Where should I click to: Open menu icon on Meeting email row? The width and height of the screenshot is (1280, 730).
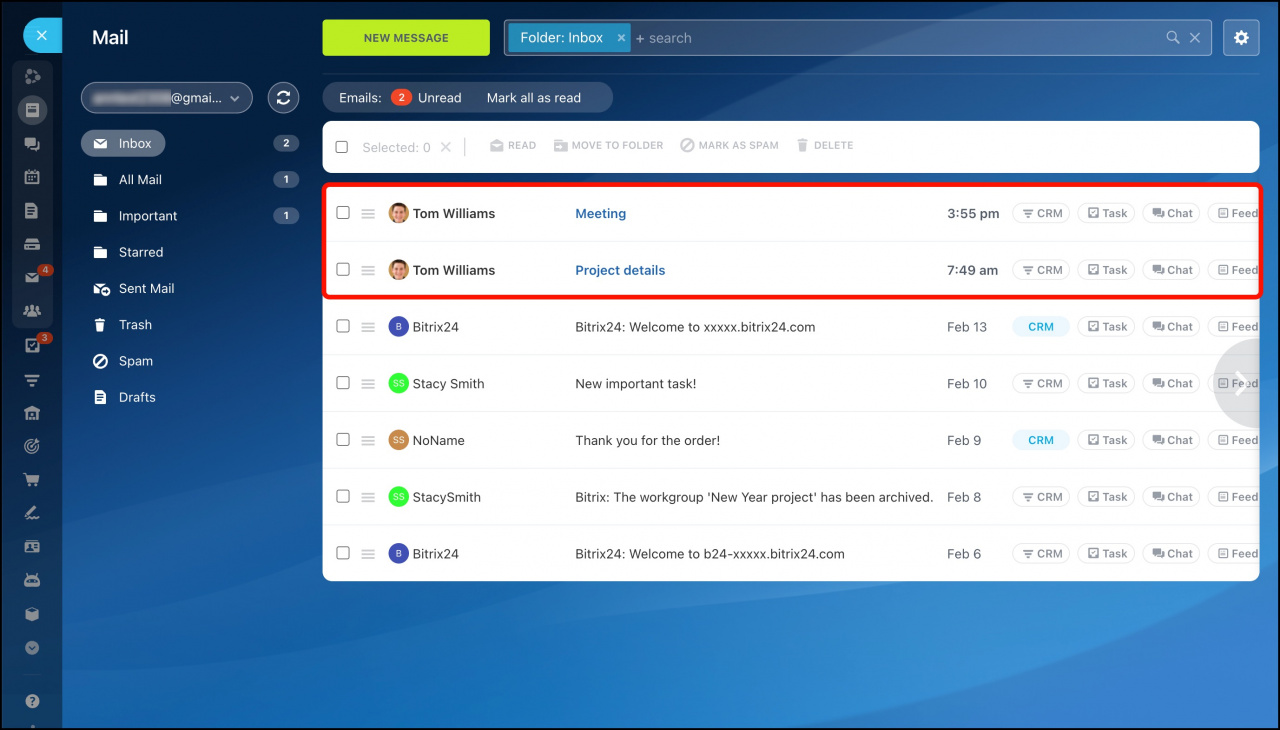(368, 214)
